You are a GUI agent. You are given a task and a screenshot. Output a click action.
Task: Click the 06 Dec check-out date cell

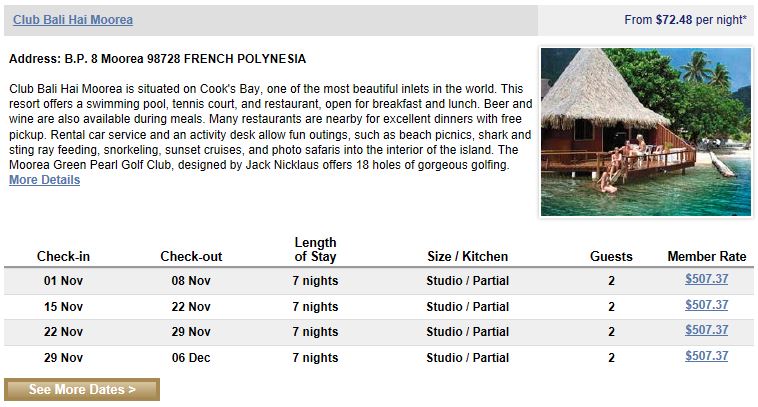pyautogui.click(x=191, y=358)
